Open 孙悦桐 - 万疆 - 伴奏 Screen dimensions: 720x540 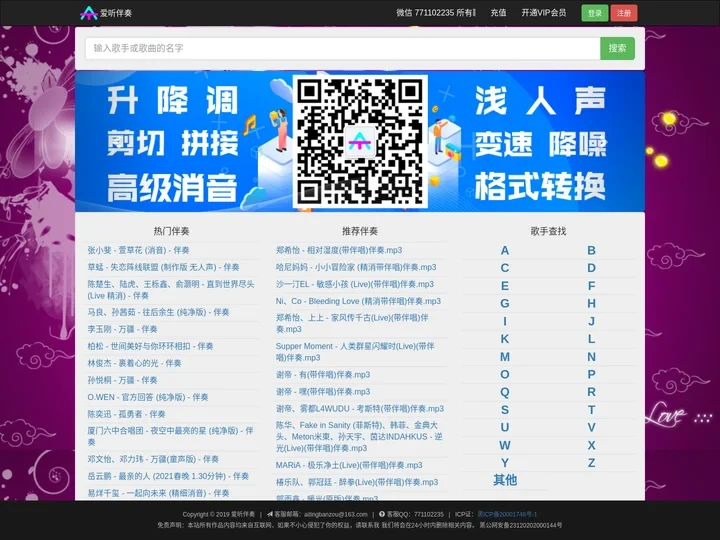click(x=122, y=380)
